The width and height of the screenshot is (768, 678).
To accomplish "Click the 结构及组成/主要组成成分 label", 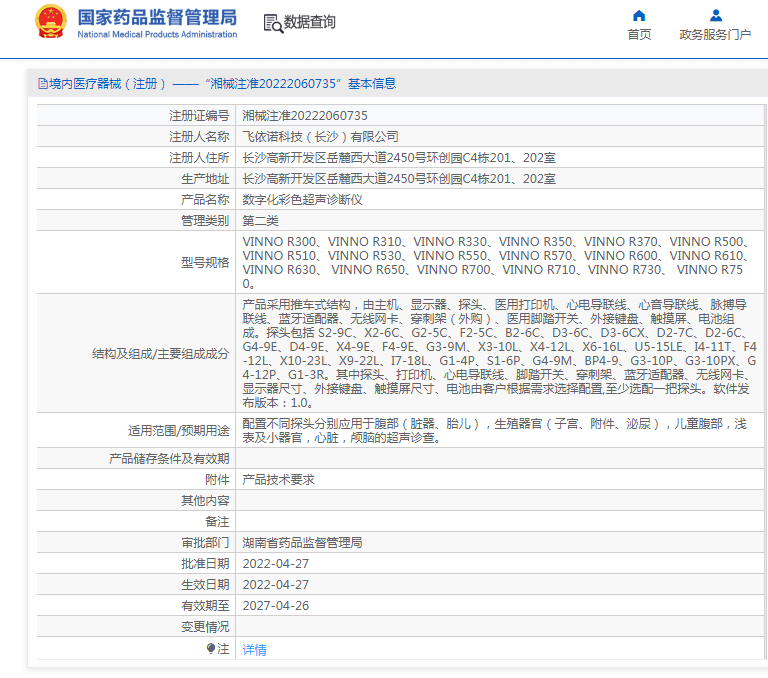I will click(x=160, y=354).
